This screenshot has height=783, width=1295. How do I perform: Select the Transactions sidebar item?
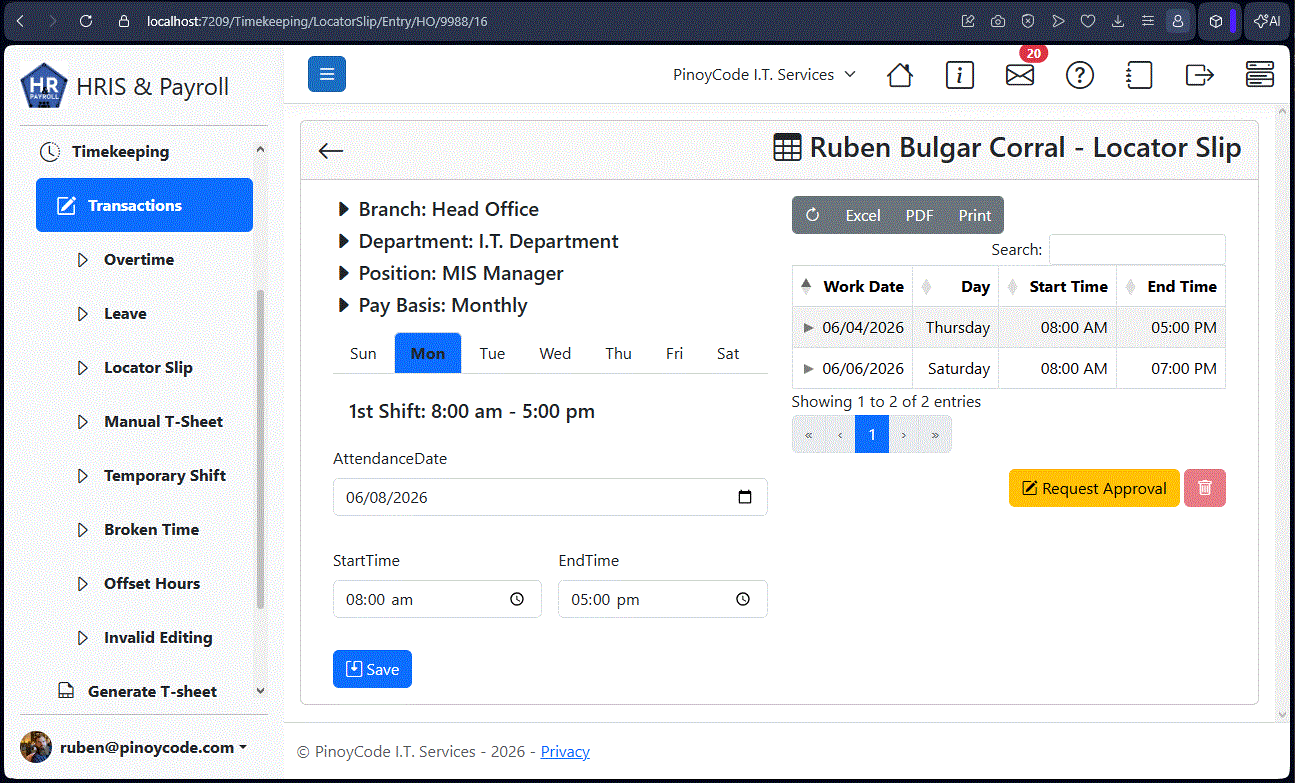(x=144, y=205)
